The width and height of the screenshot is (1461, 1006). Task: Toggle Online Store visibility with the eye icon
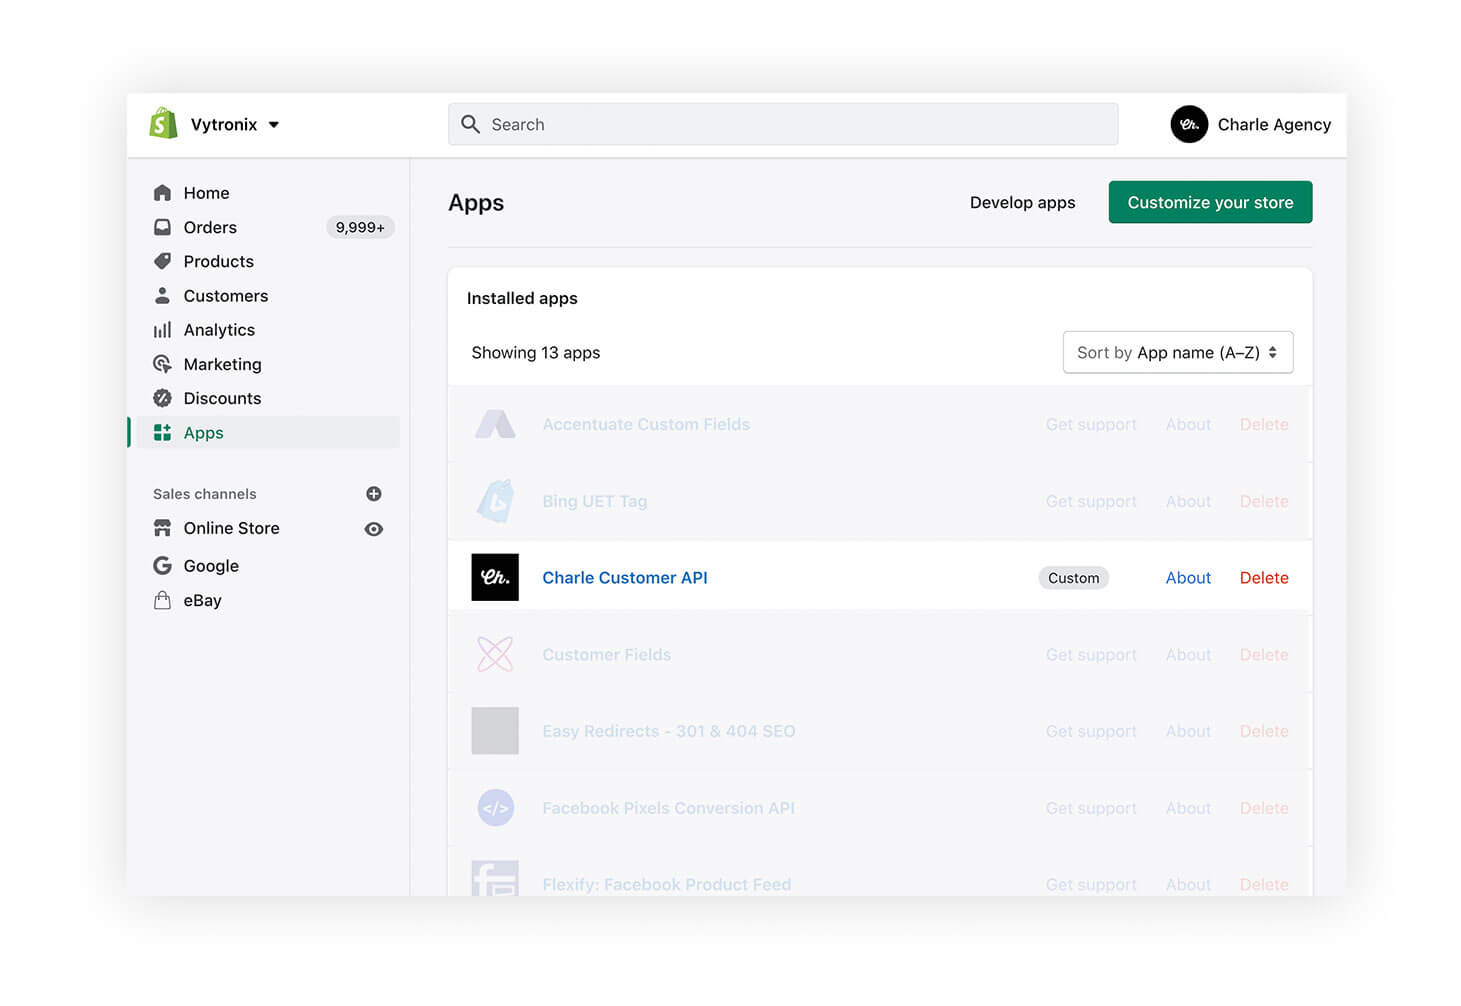click(x=374, y=529)
